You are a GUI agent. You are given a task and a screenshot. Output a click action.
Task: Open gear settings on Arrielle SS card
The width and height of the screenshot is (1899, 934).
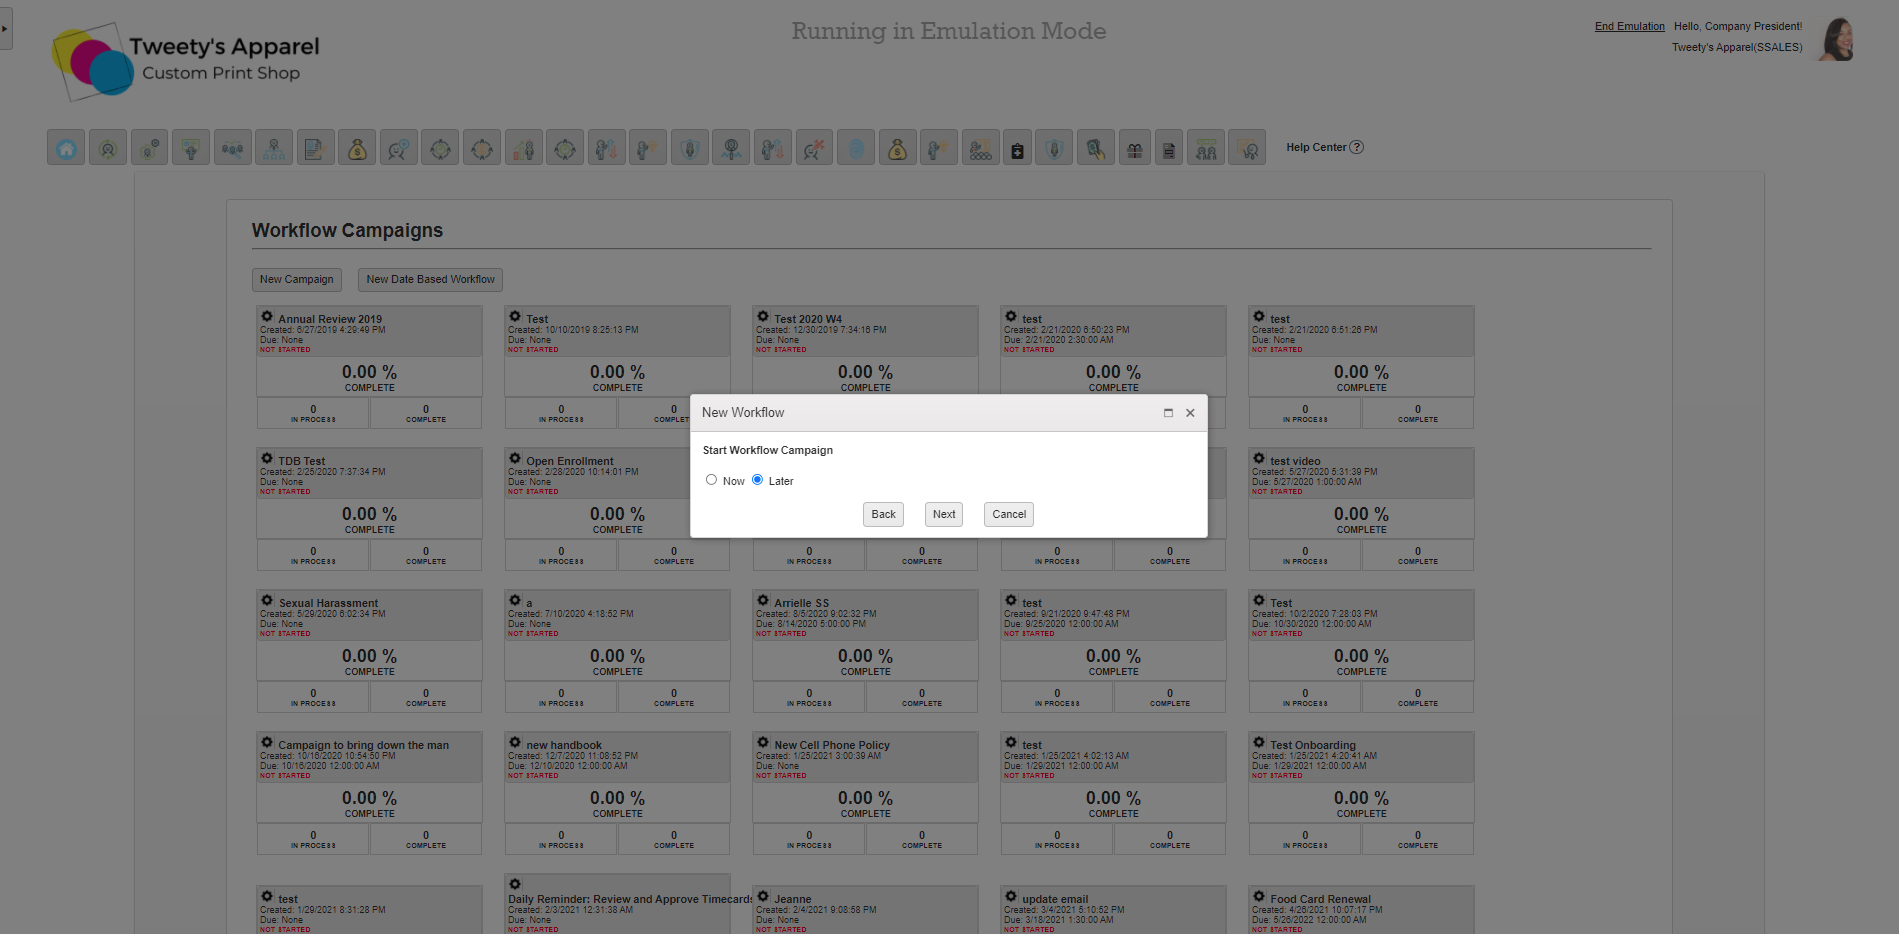pyautogui.click(x=763, y=600)
